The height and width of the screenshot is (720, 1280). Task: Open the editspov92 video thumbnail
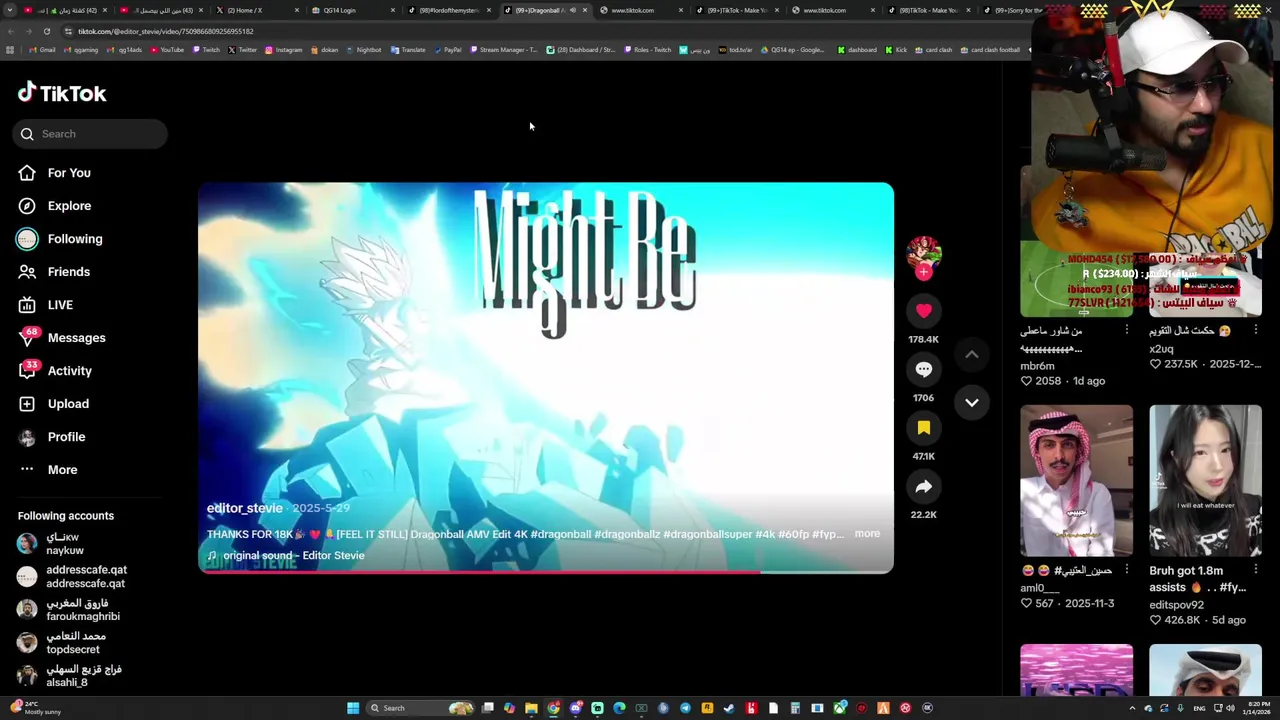point(1205,480)
